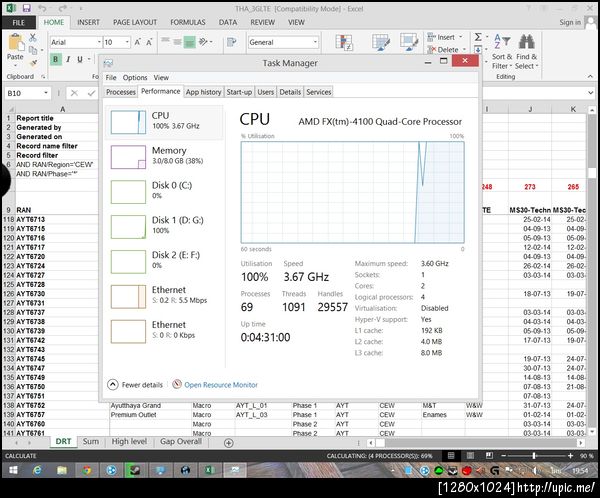Switch to Start-up tab
The height and width of the screenshot is (498, 600).
tap(239, 92)
